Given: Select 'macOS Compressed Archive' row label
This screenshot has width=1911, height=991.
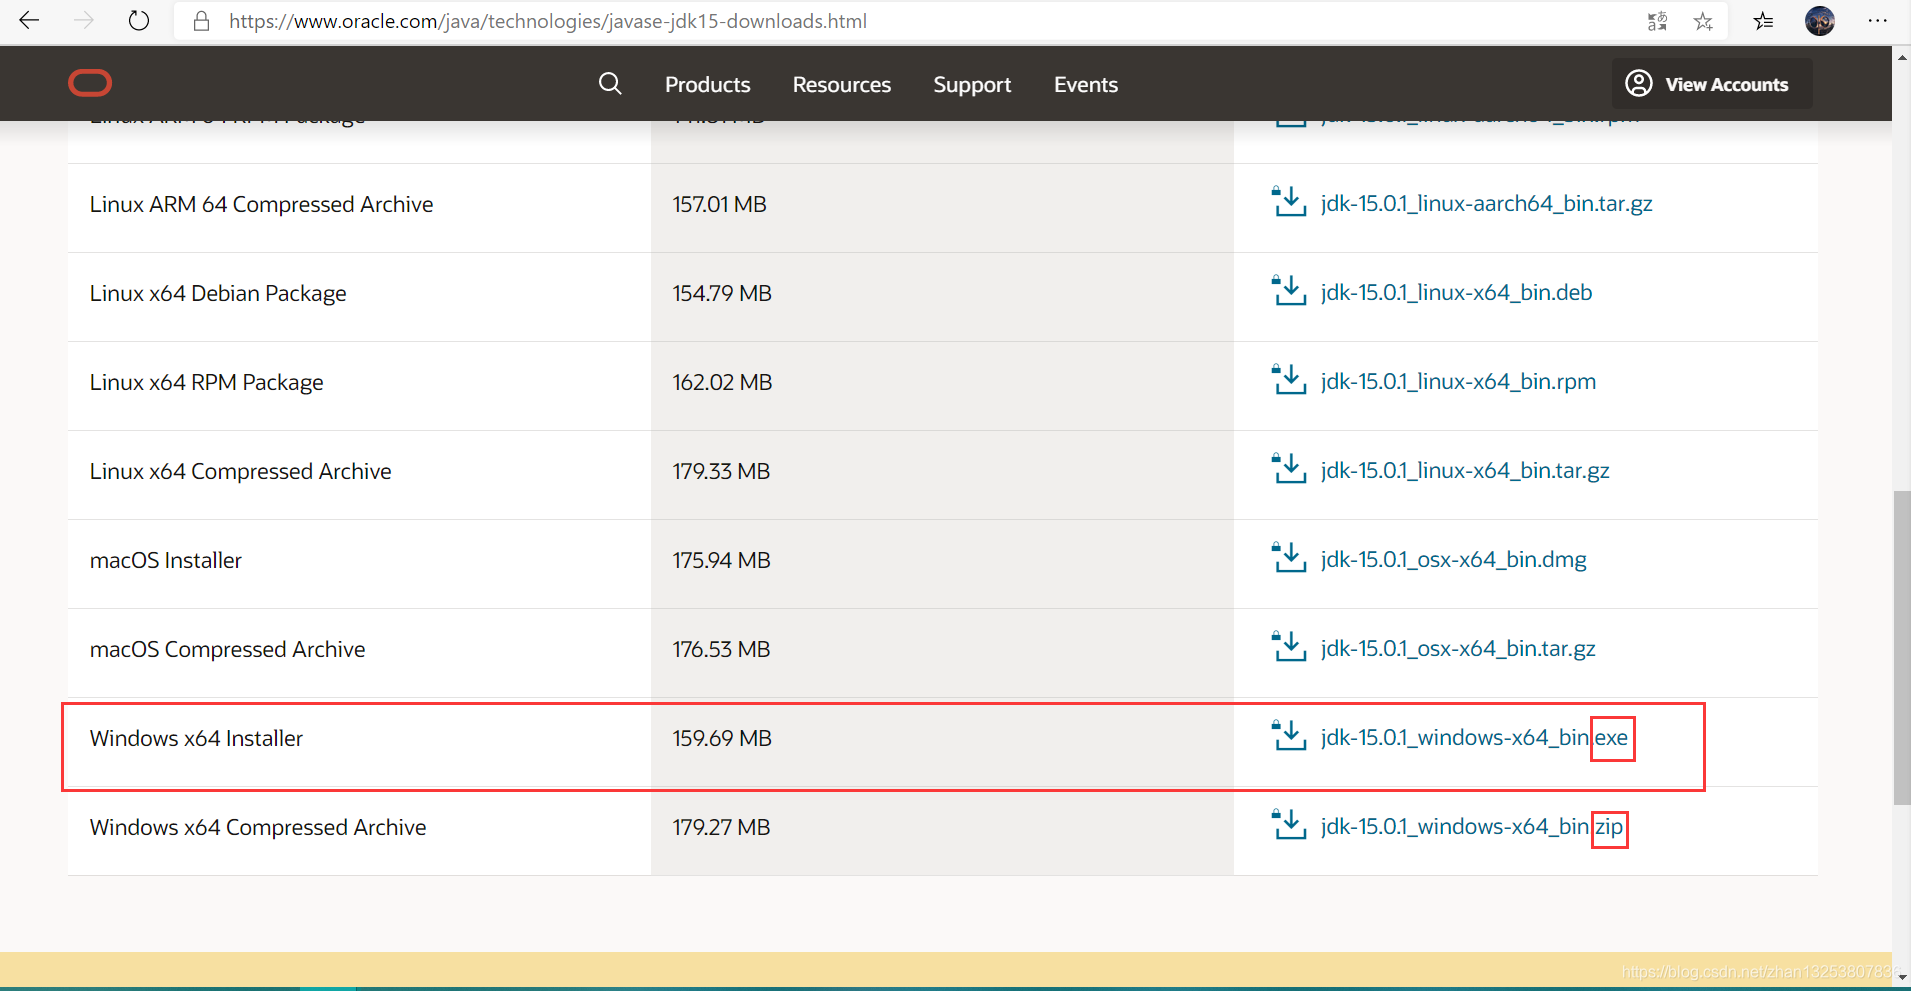Looking at the screenshot, I should click(x=227, y=649).
